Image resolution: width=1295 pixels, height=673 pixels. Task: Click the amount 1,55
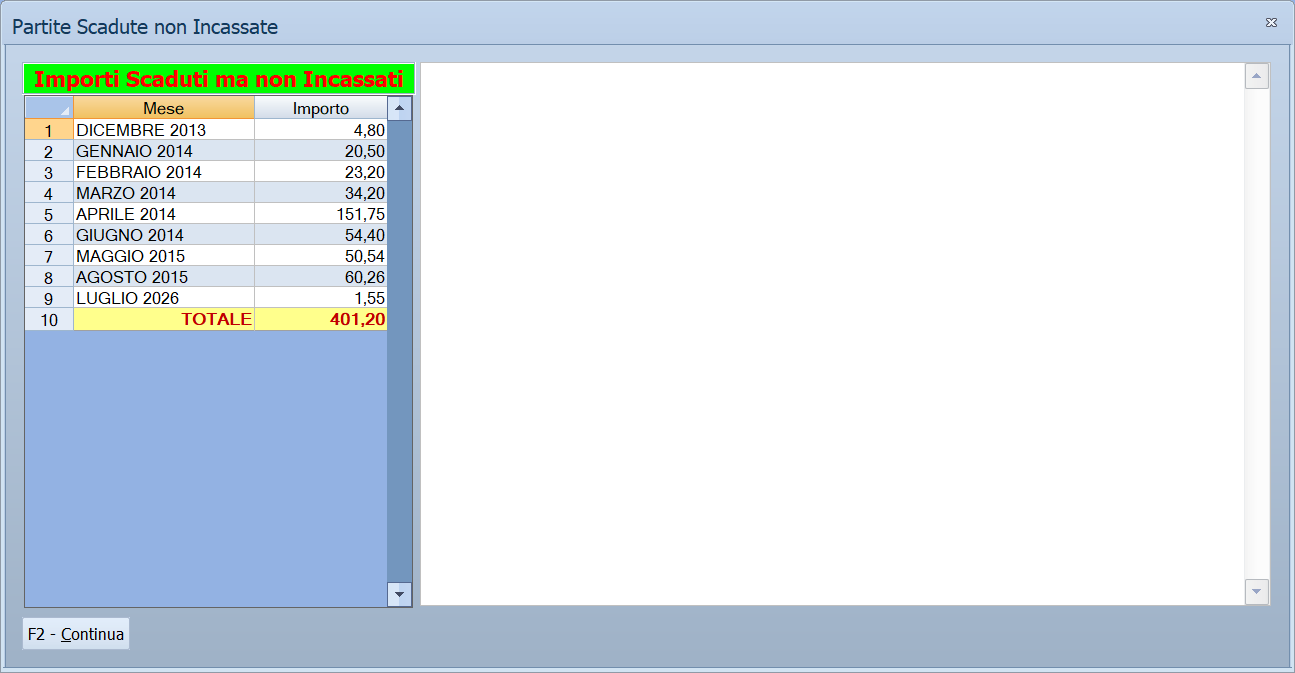pos(321,298)
